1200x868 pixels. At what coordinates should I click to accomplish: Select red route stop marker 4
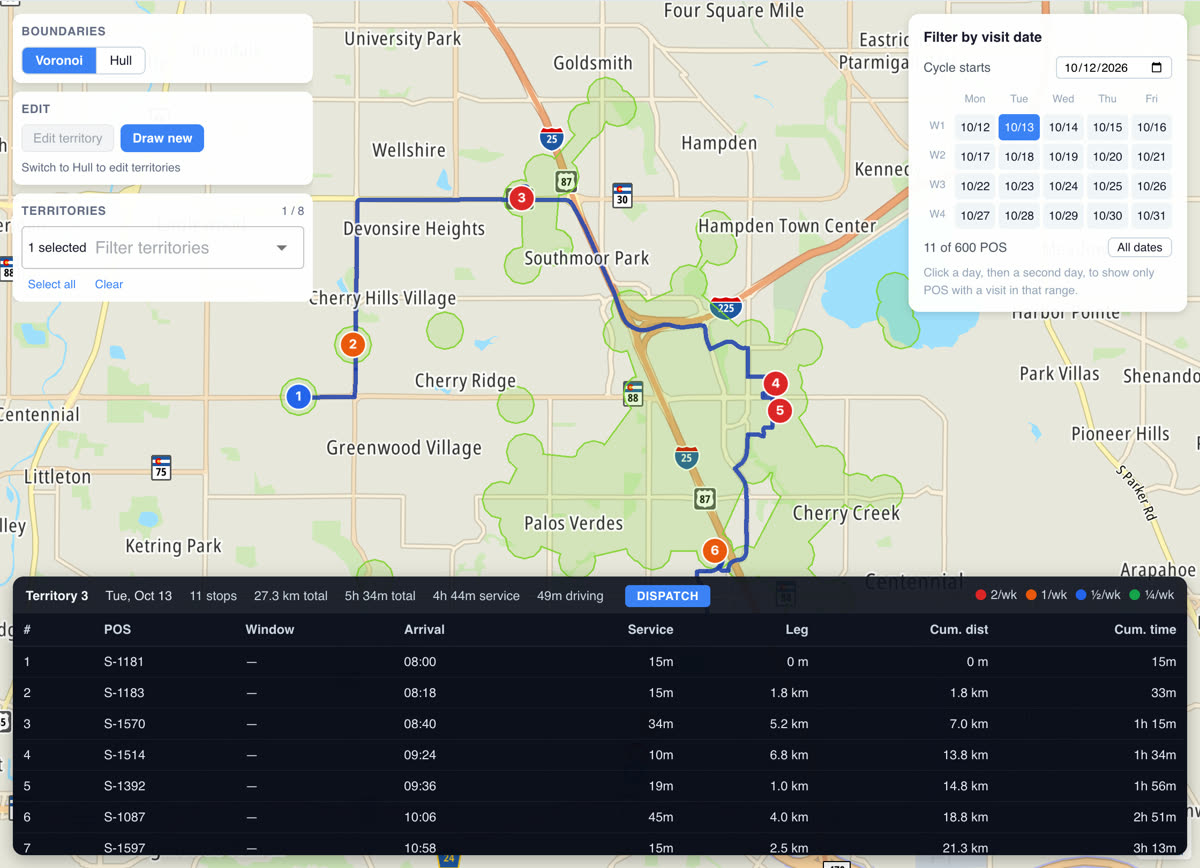(775, 383)
